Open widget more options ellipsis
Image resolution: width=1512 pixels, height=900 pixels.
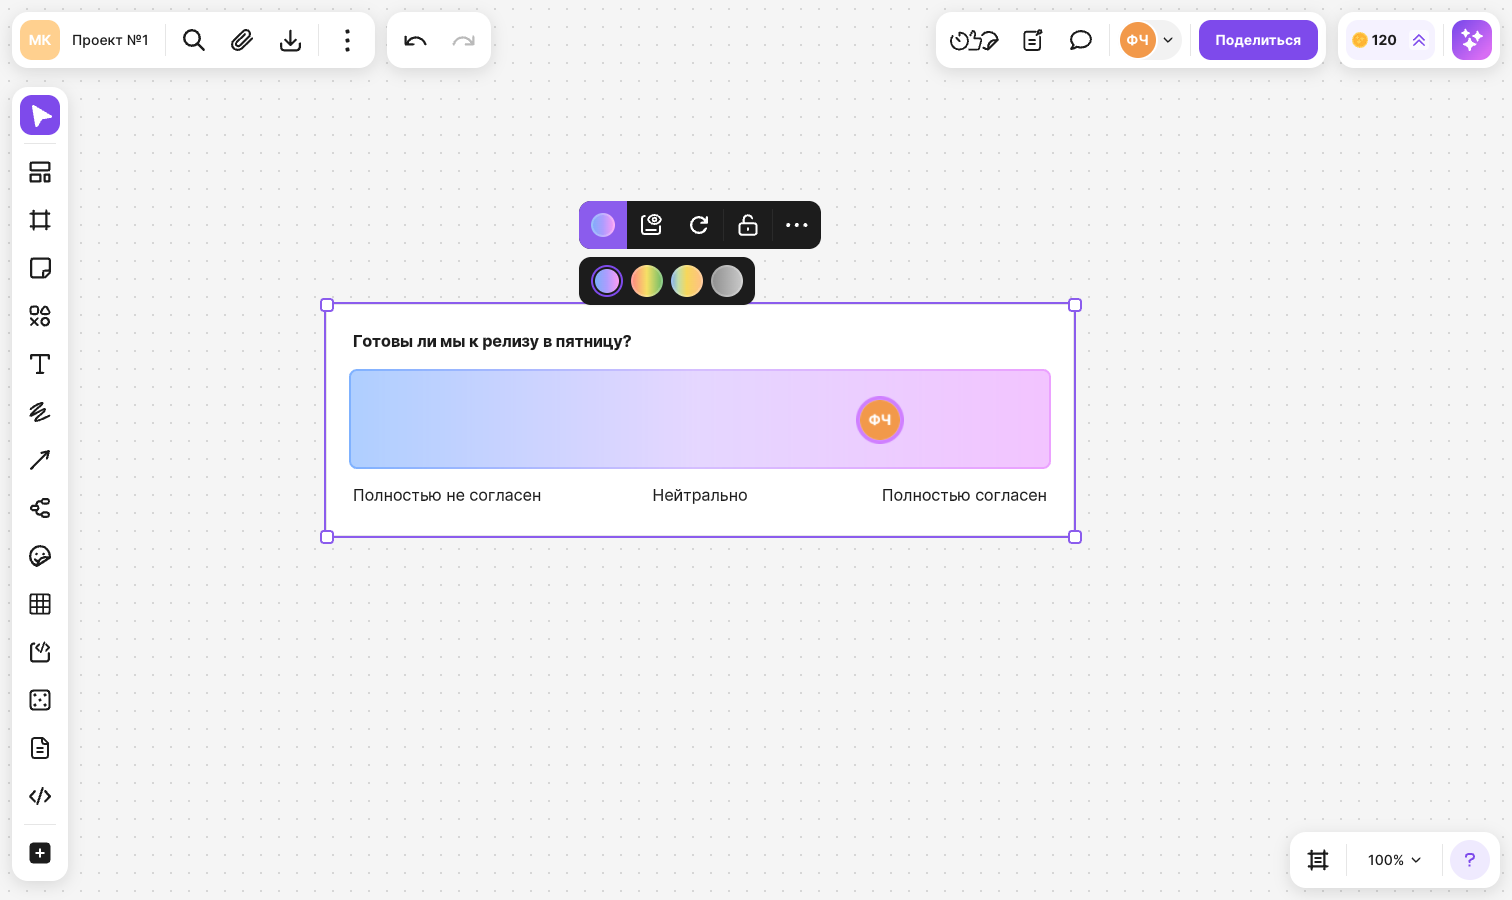point(796,225)
